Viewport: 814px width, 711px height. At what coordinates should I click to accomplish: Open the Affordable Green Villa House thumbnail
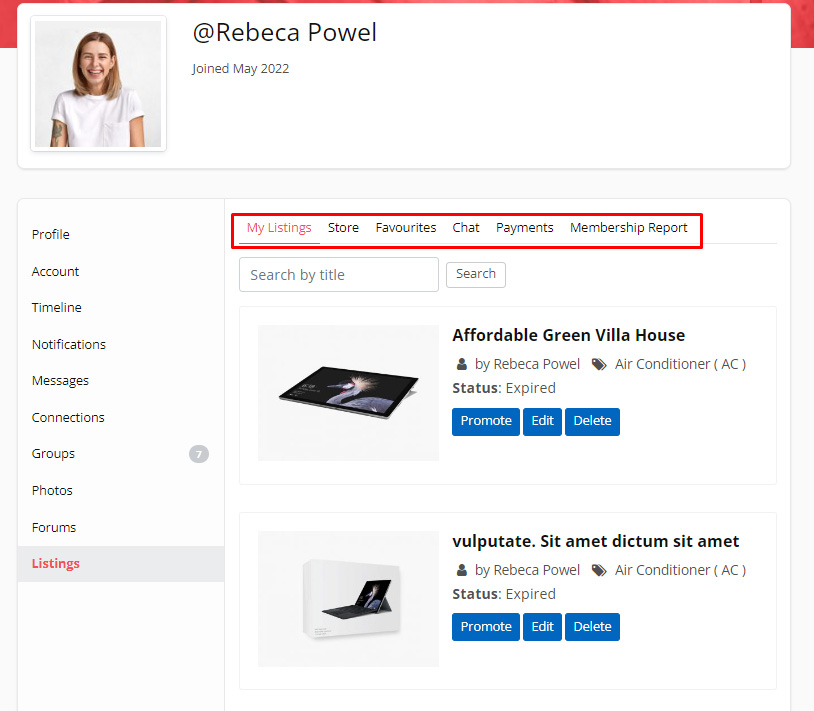pos(348,393)
